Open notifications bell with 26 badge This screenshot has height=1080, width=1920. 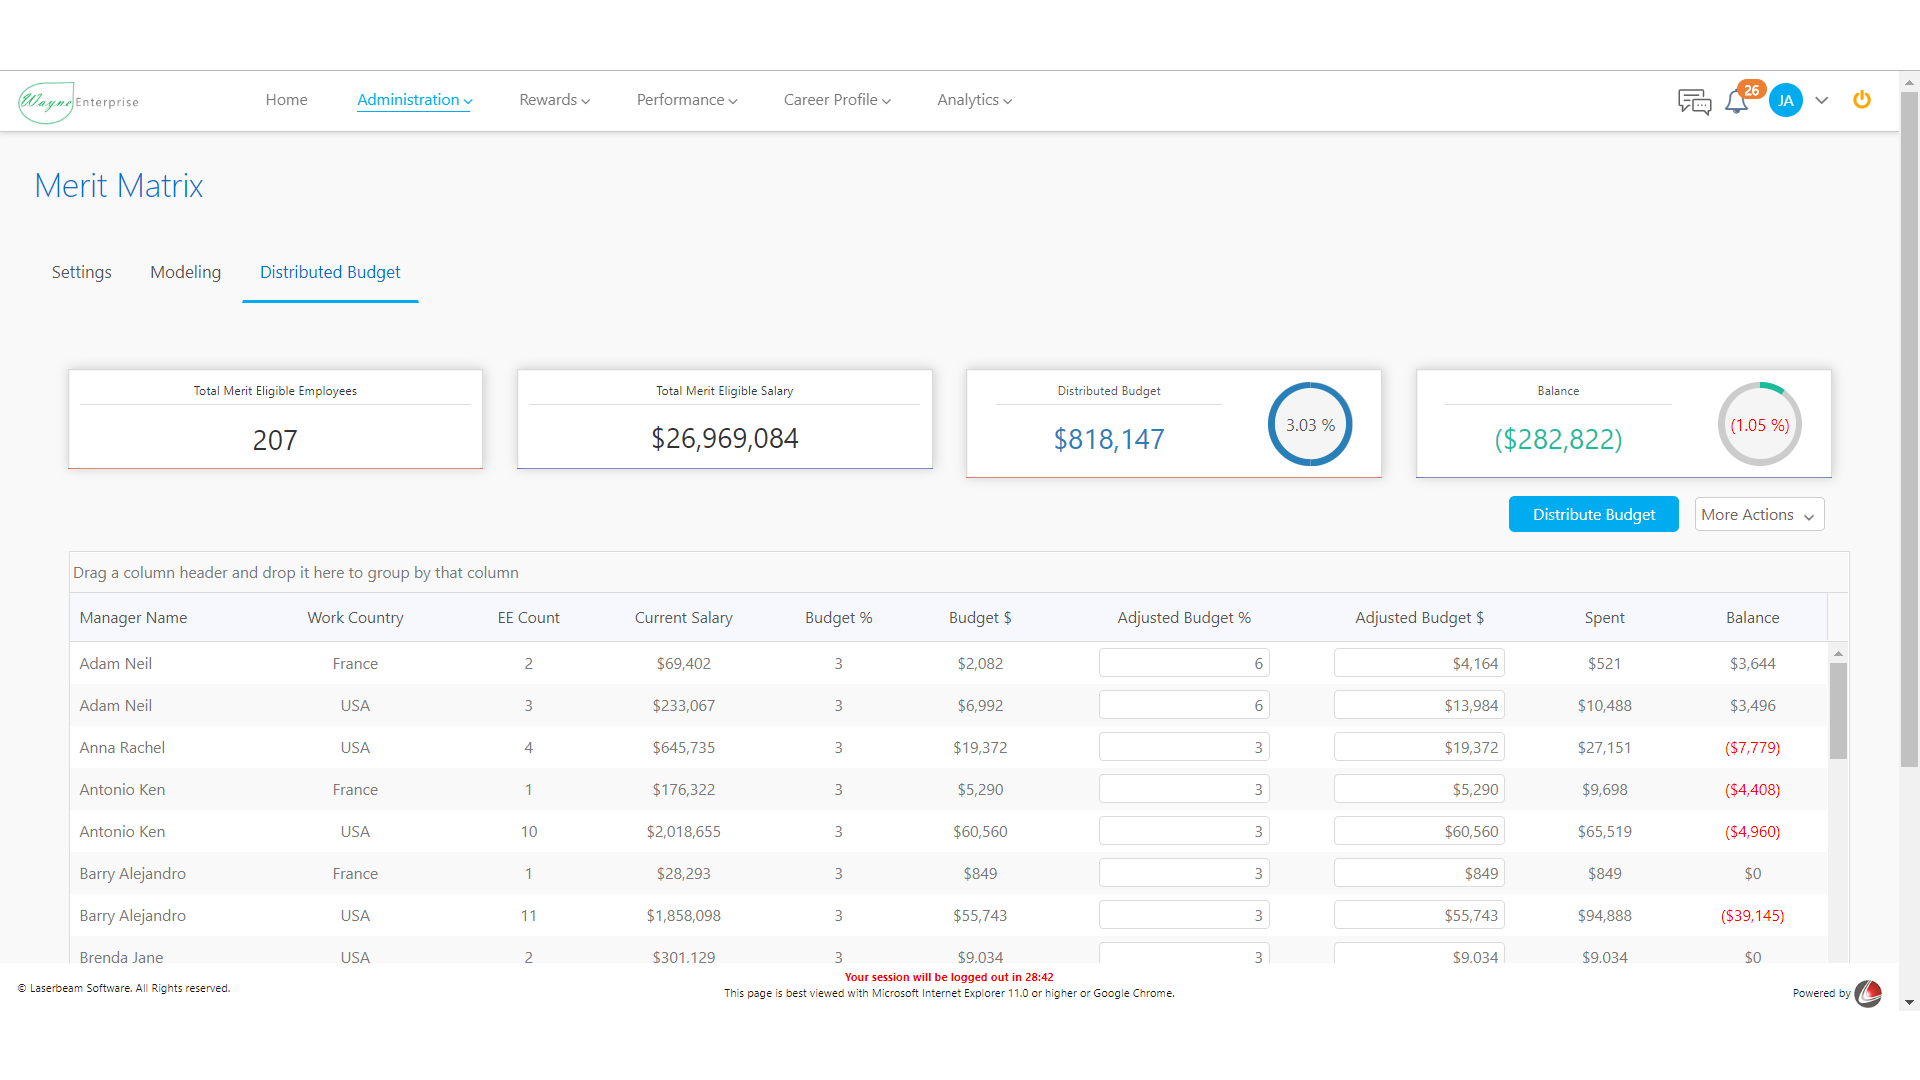click(1737, 101)
